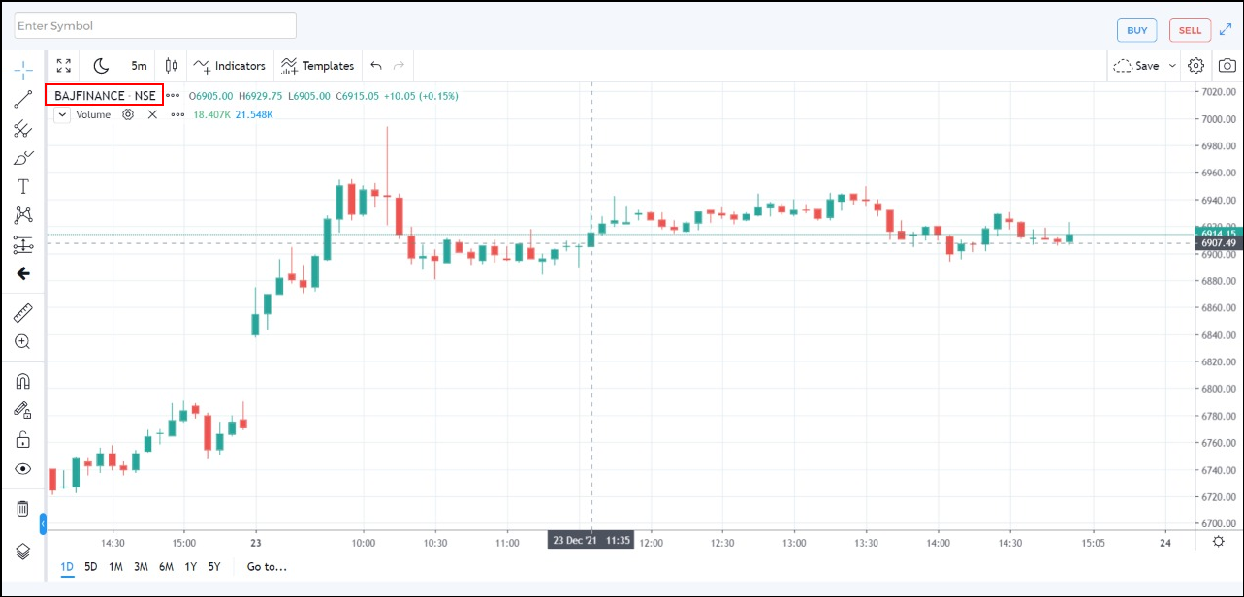Select the 5D time range tab

[91, 567]
